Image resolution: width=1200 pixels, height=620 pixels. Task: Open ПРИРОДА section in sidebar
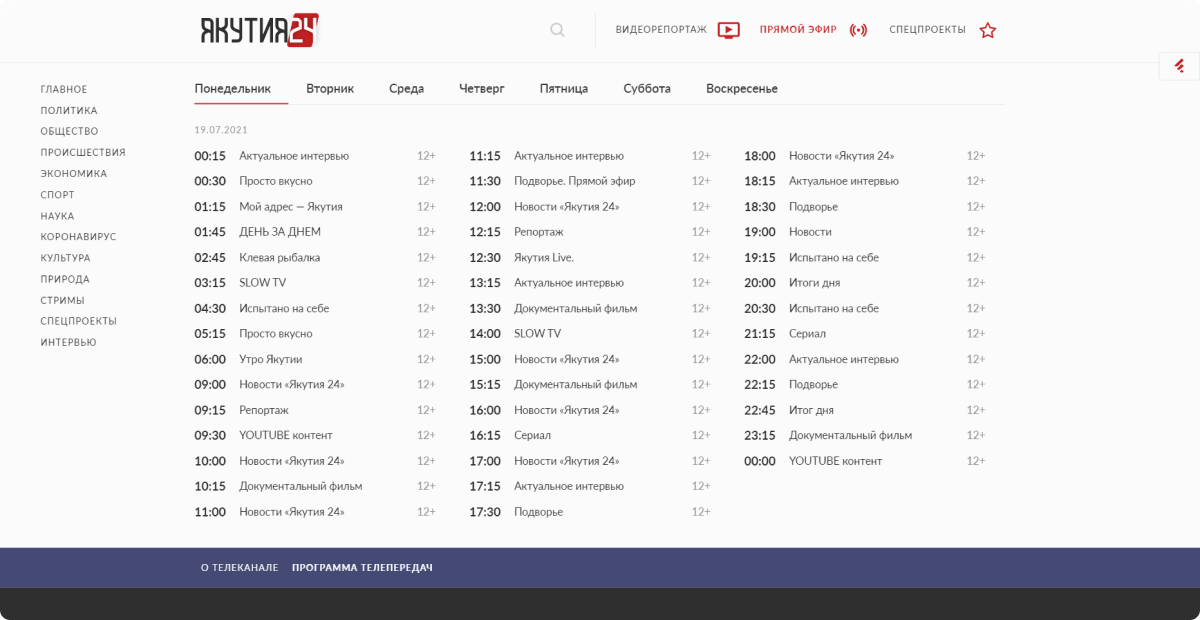pyautogui.click(x=65, y=279)
